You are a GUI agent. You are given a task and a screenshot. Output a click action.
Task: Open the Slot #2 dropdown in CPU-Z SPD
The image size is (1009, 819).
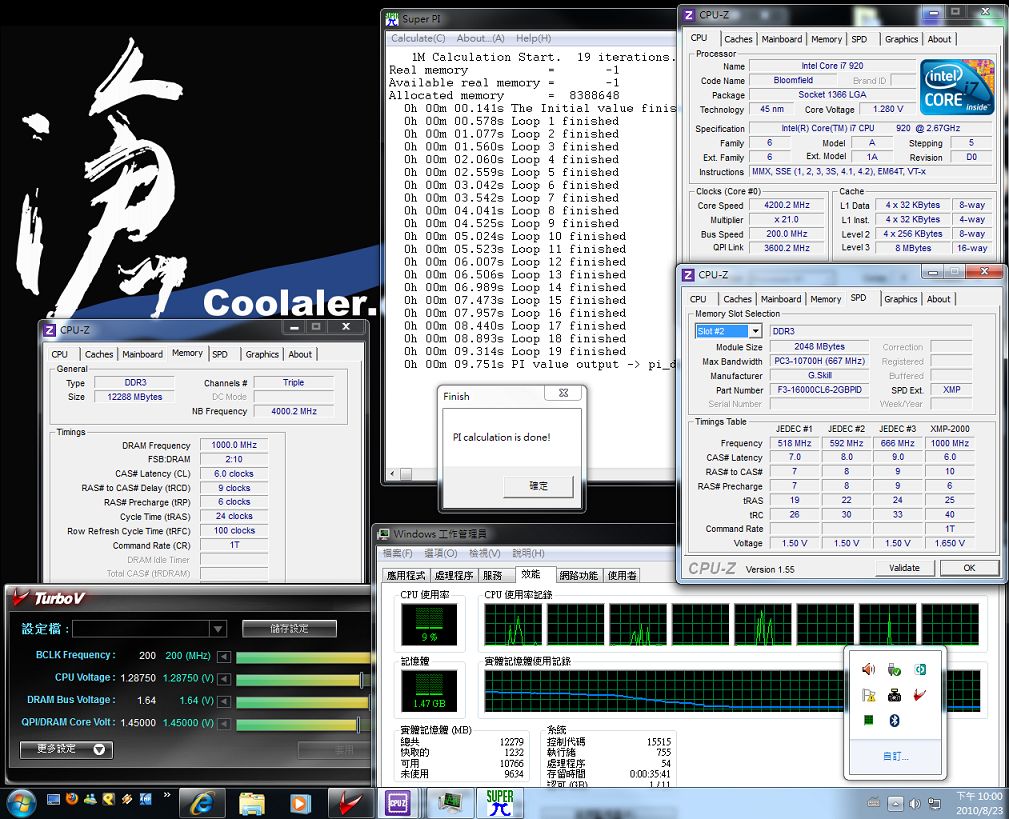point(755,331)
